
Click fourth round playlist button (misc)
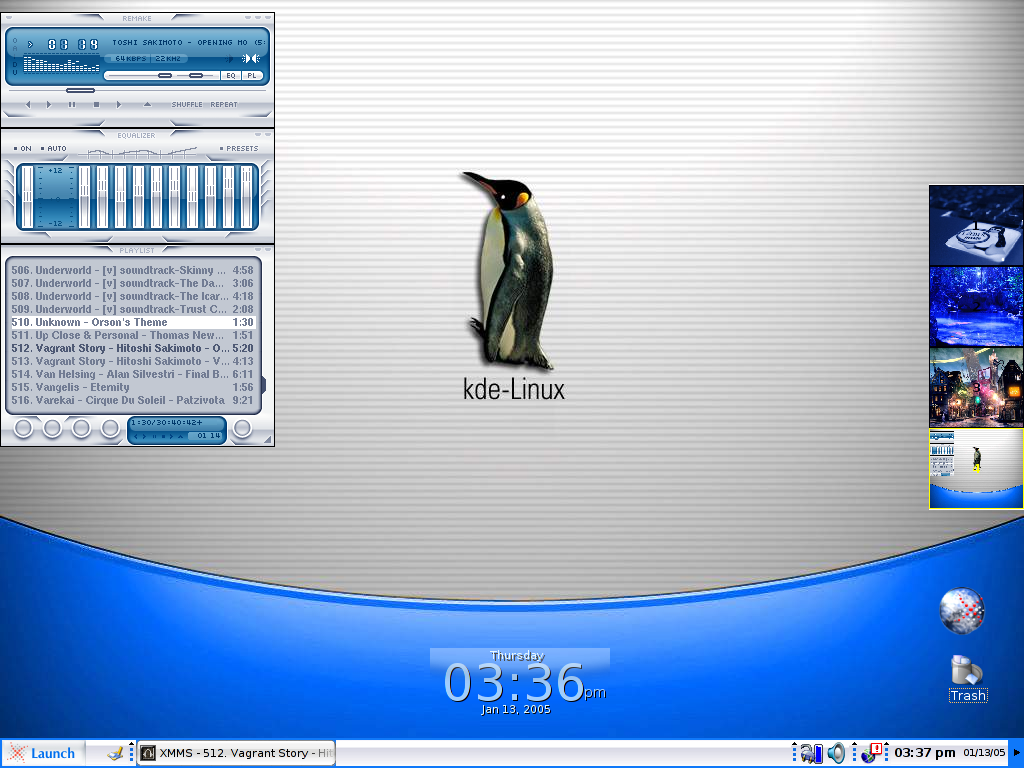coord(110,428)
